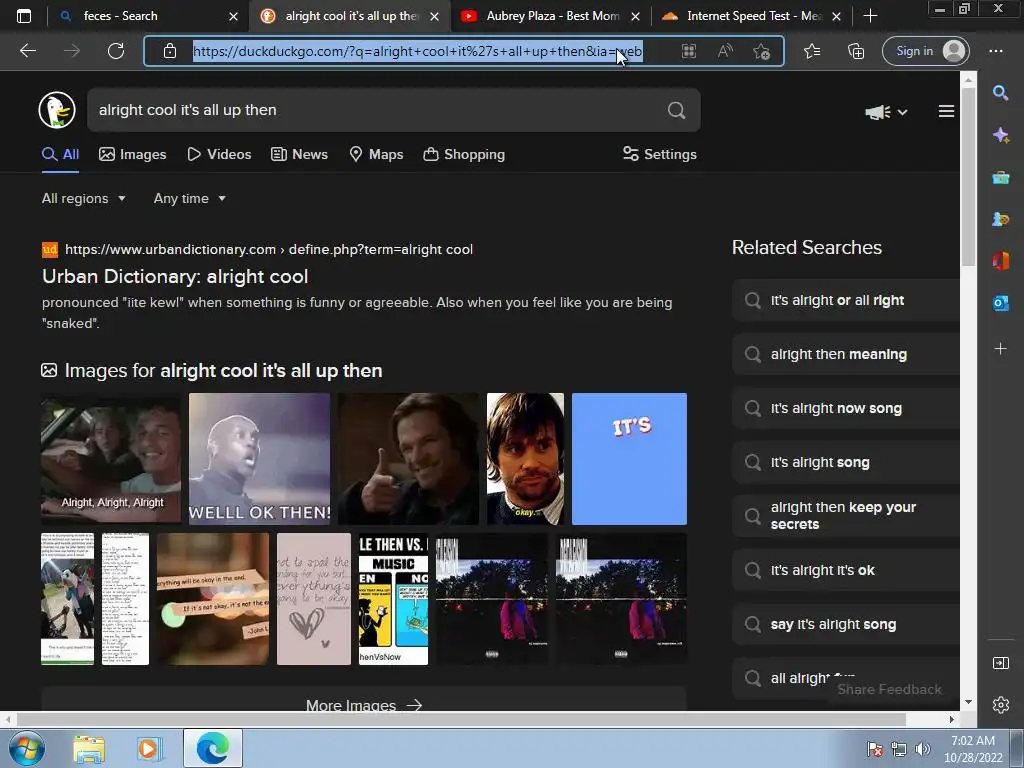Open Collections icon in toolbar

(x=856, y=51)
